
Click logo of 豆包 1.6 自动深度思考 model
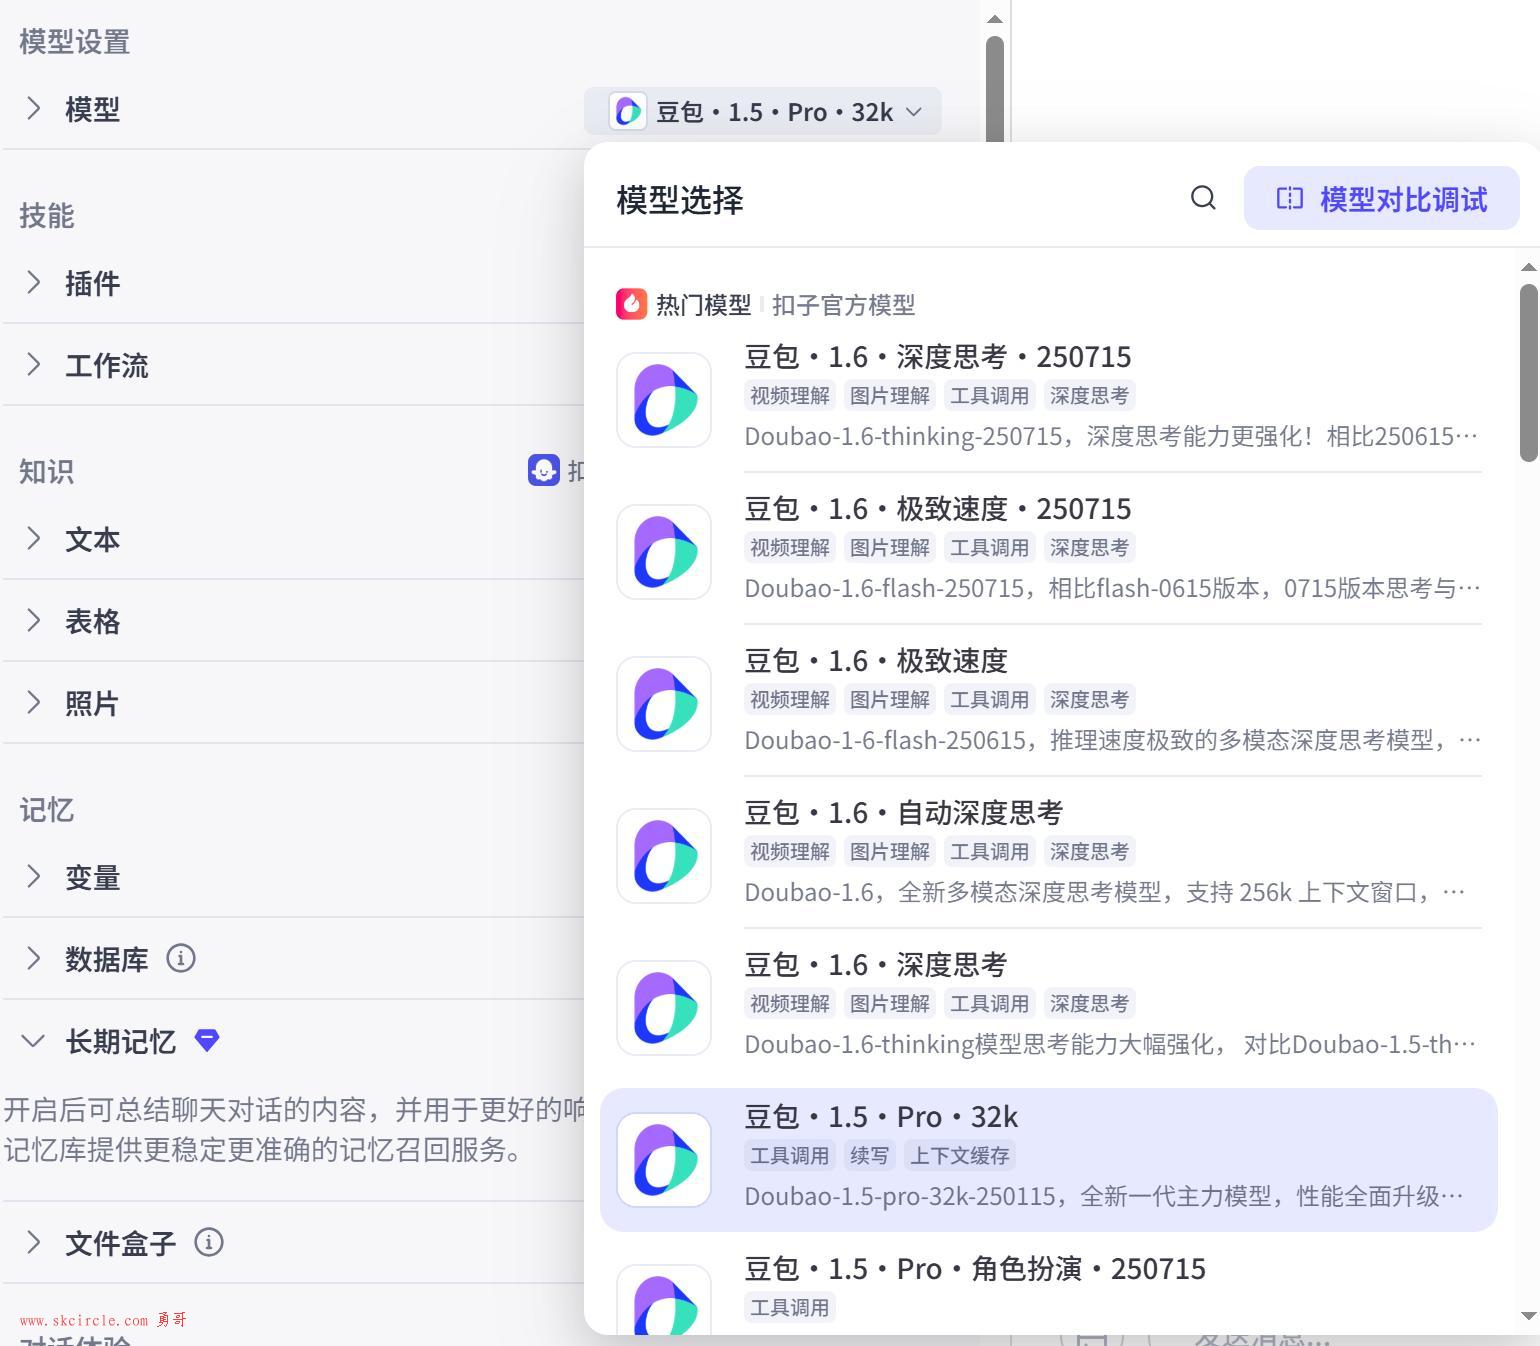(x=664, y=856)
